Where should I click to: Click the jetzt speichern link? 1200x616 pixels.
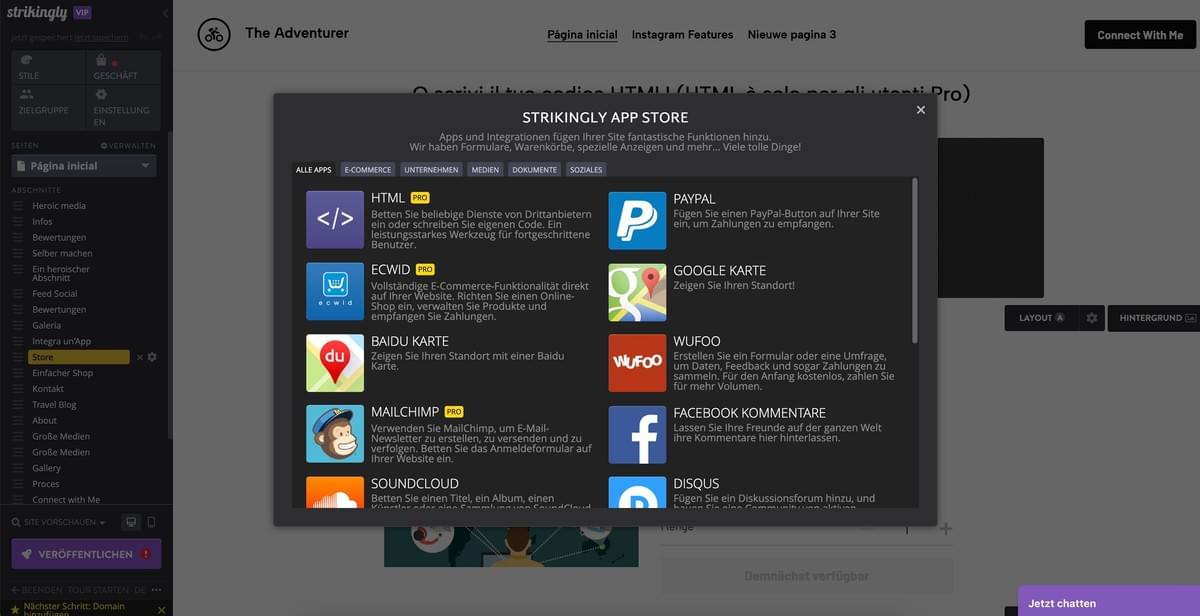click(x=101, y=37)
